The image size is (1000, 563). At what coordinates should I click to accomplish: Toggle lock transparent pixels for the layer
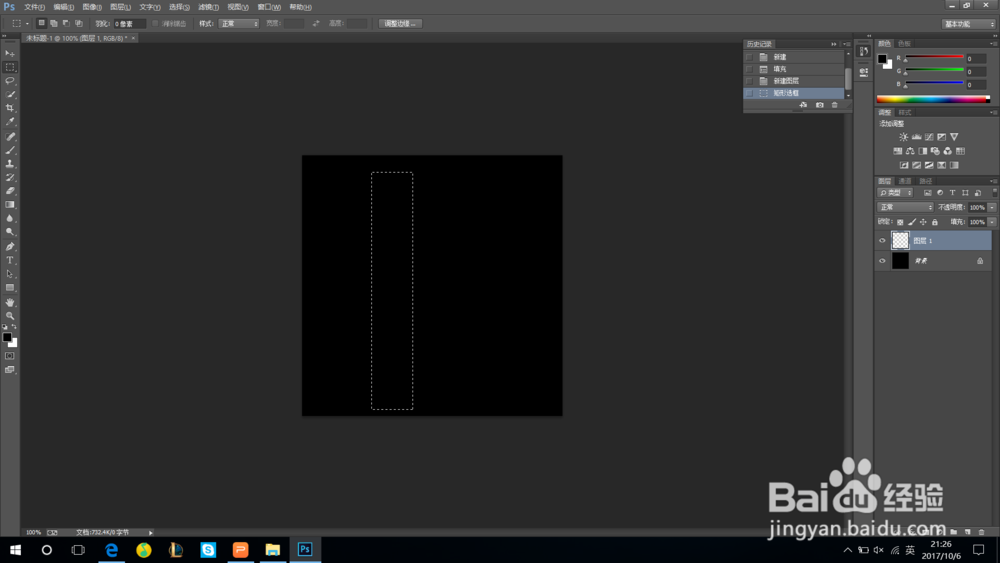point(900,222)
